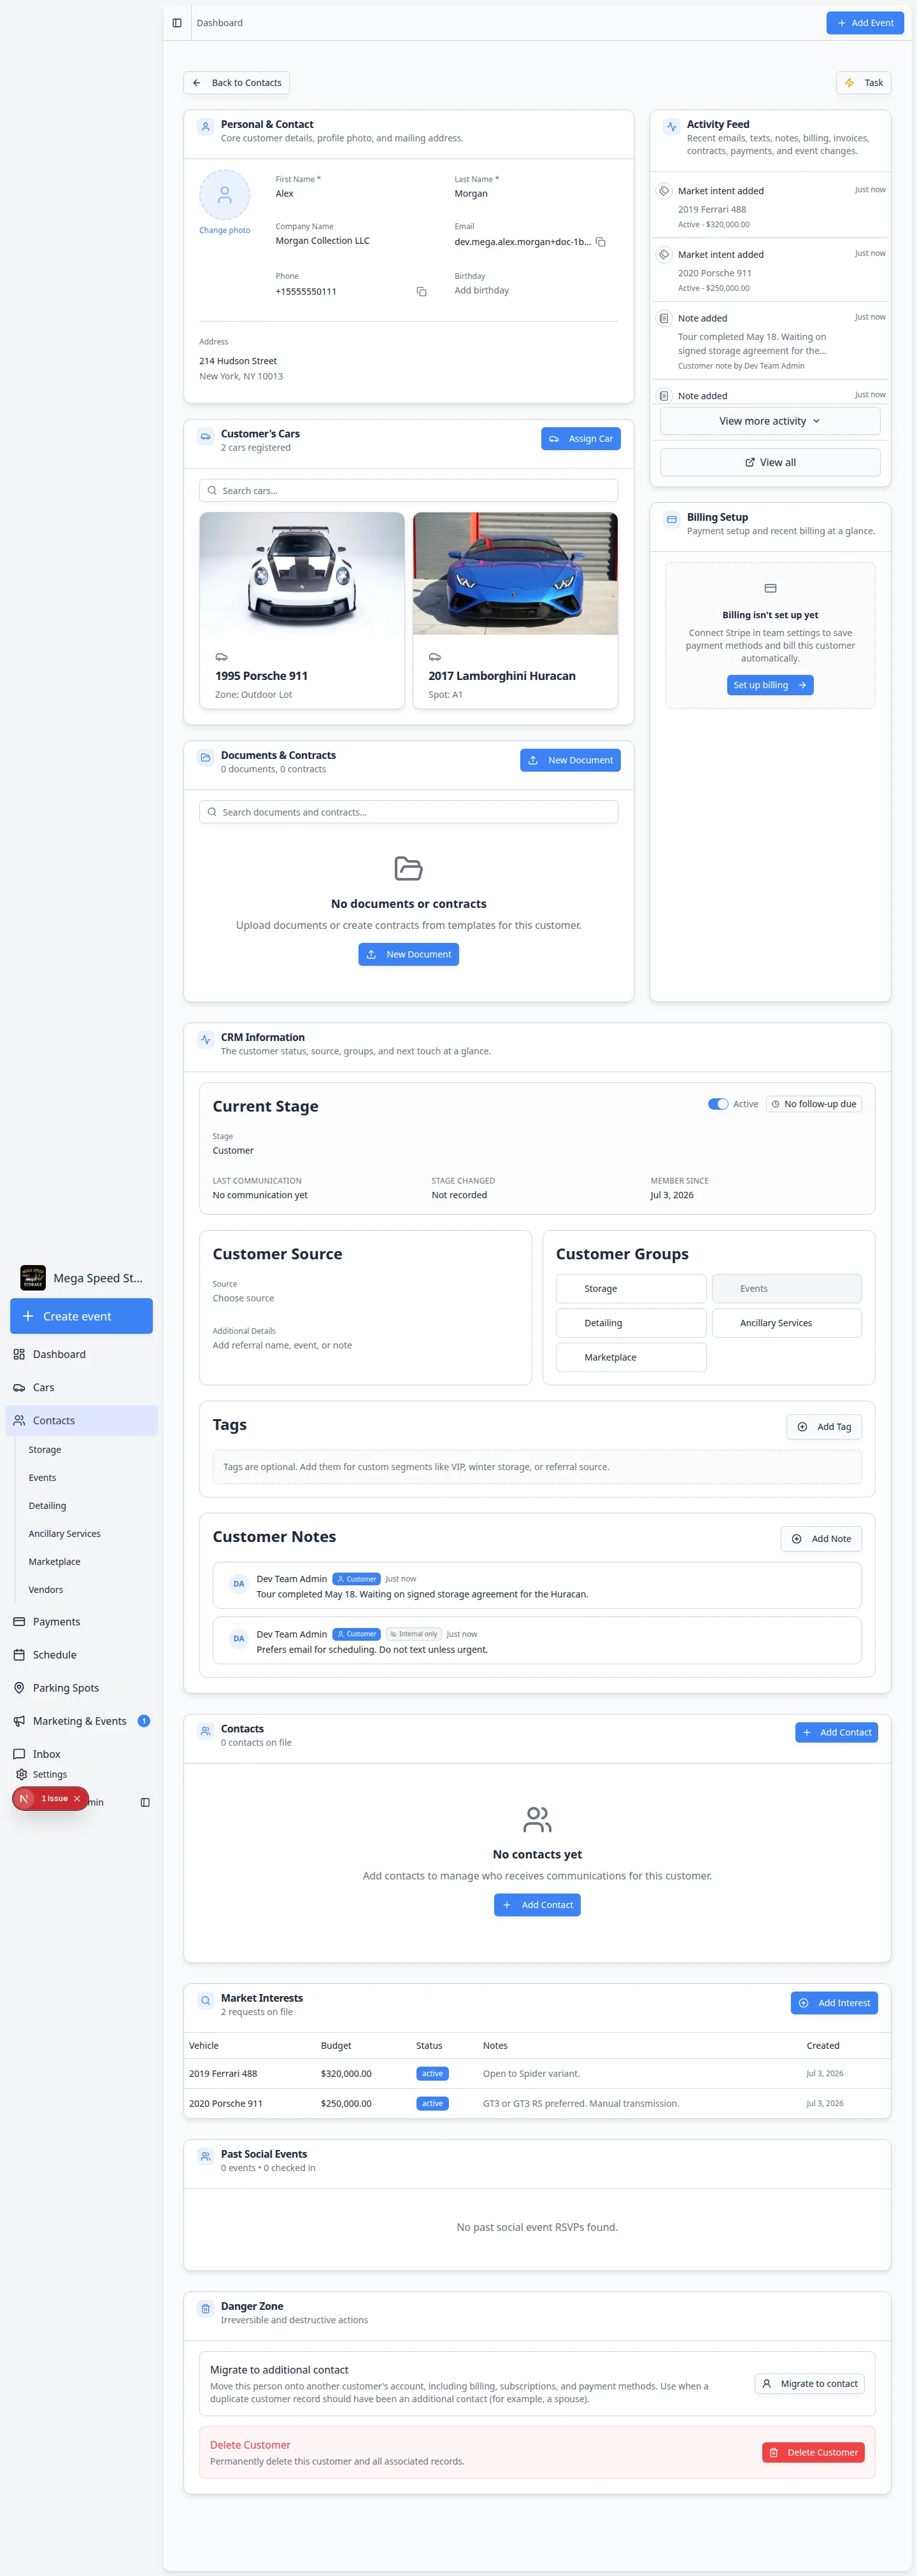The image size is (917, 2576).
Task: Open Storage under Contacts in sidebar
Action: click(45, 1449)
